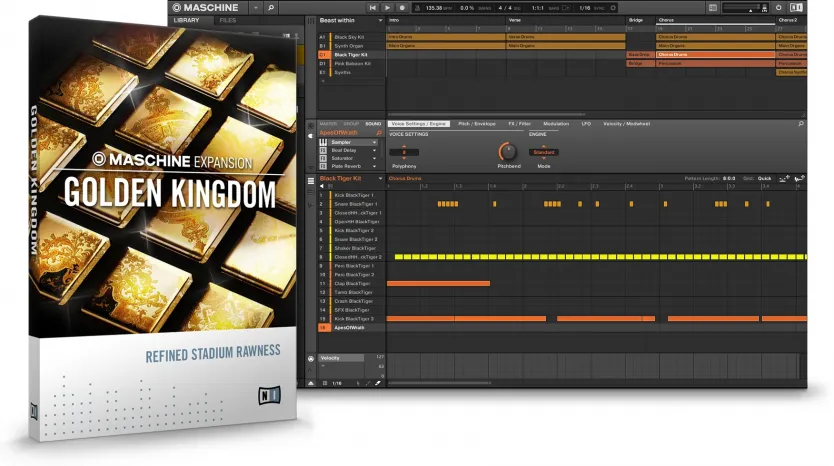Viewport: 834px width, 466px height.
Task: Open the Sampler plug-in dropdown arrow
Action: [374, 142]
